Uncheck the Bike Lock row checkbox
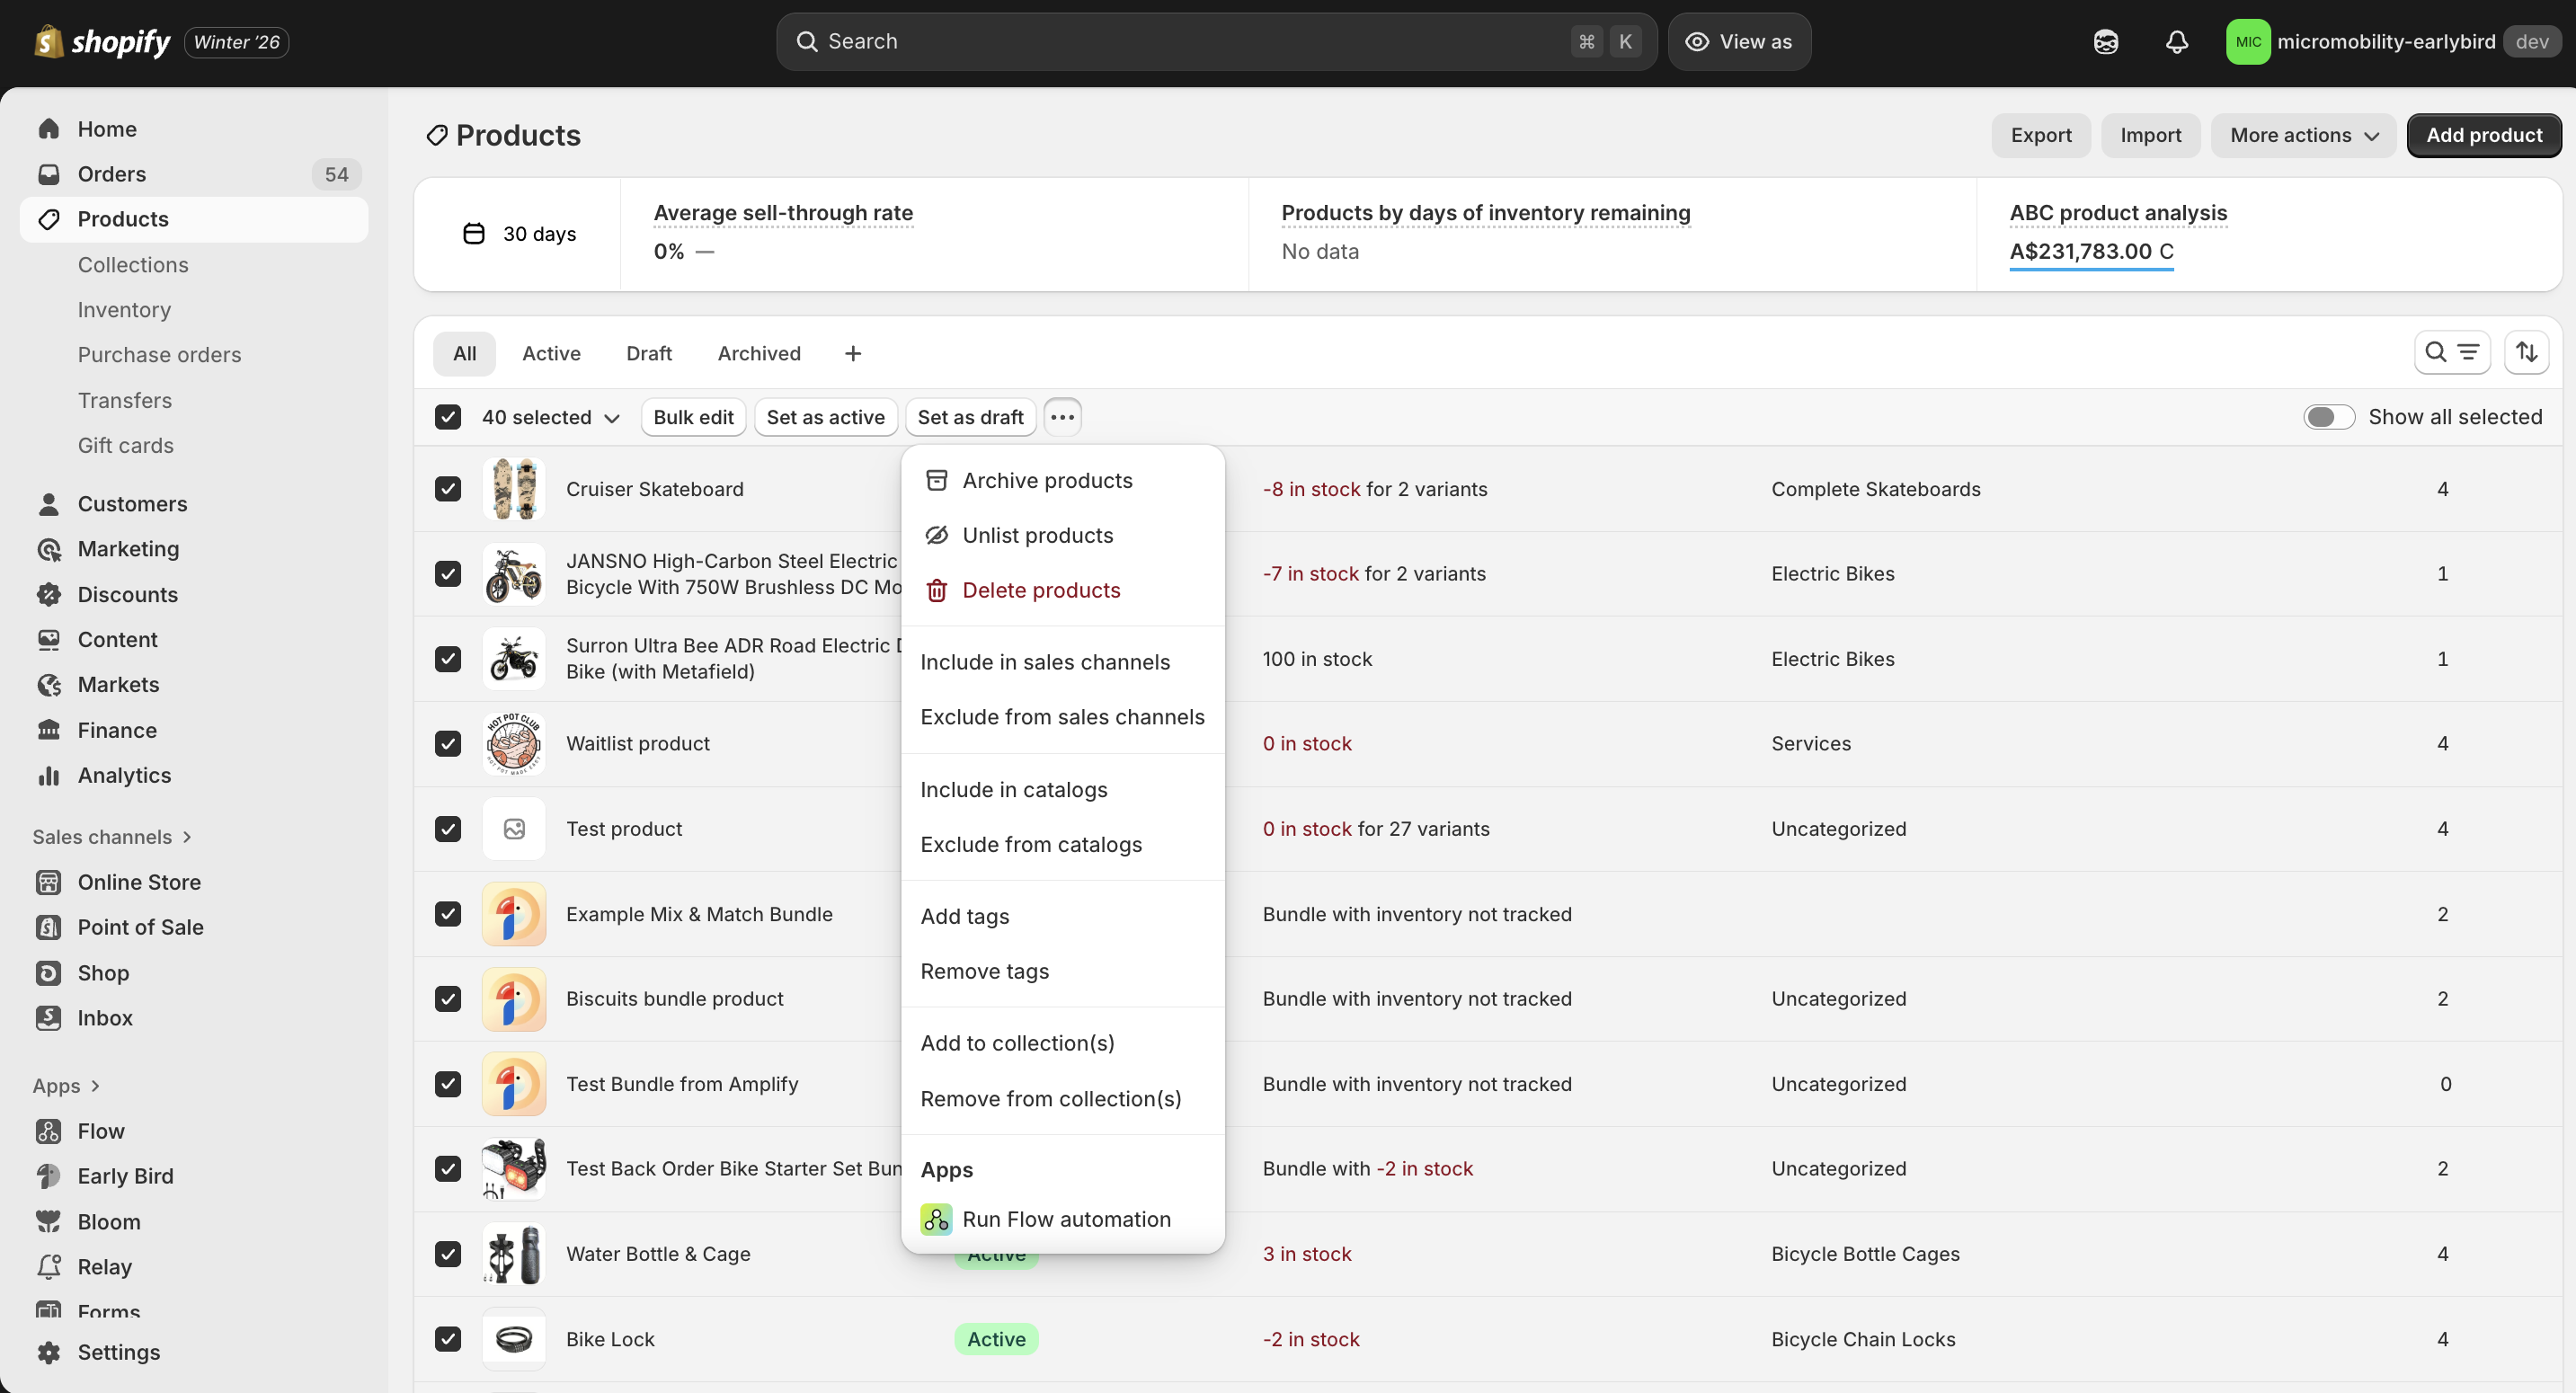 coord(447,1339)
